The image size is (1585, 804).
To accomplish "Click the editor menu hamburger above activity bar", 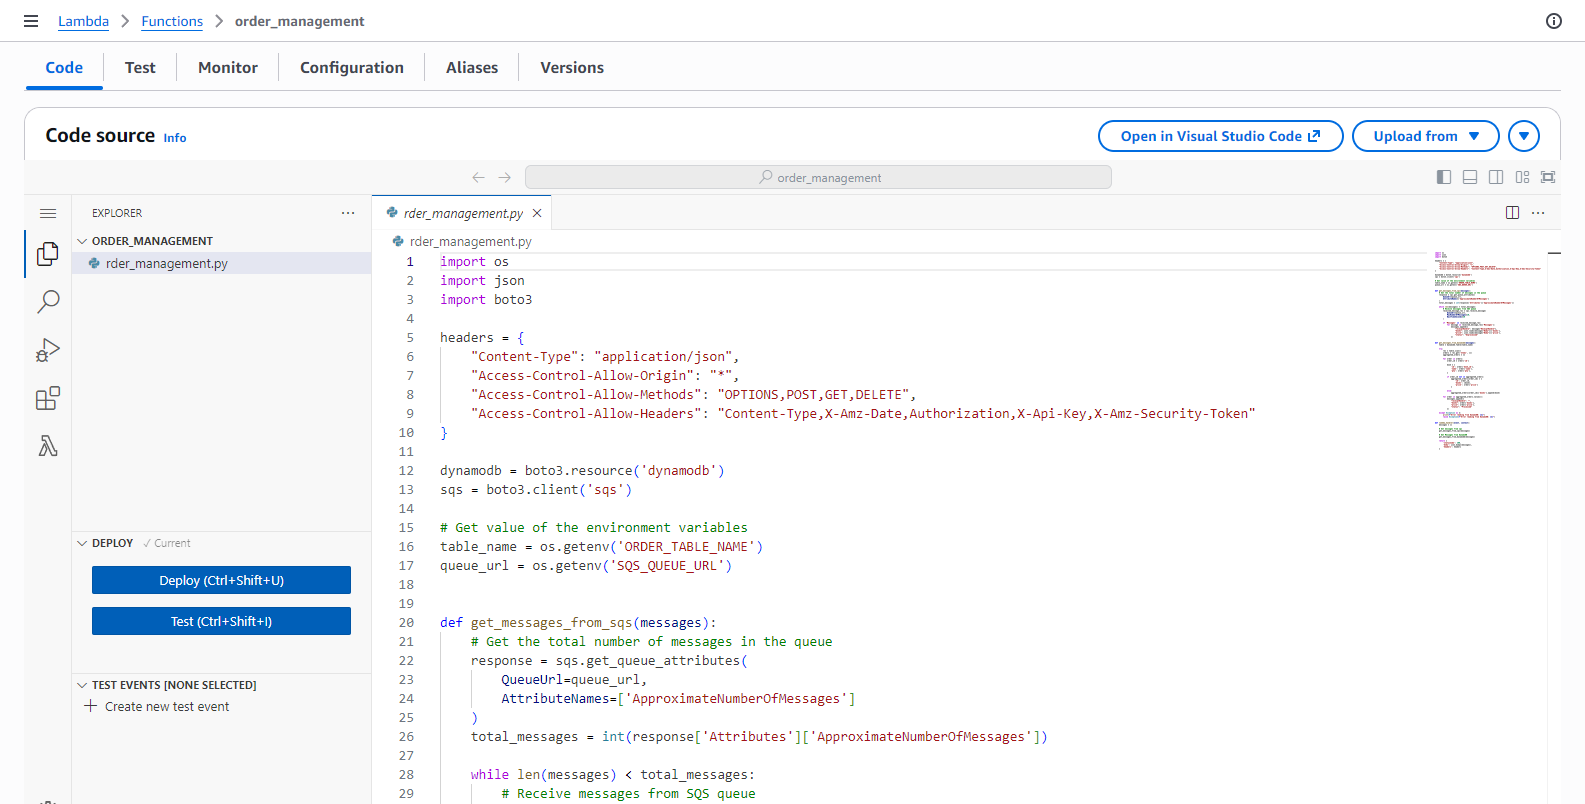I will (48, 213).
